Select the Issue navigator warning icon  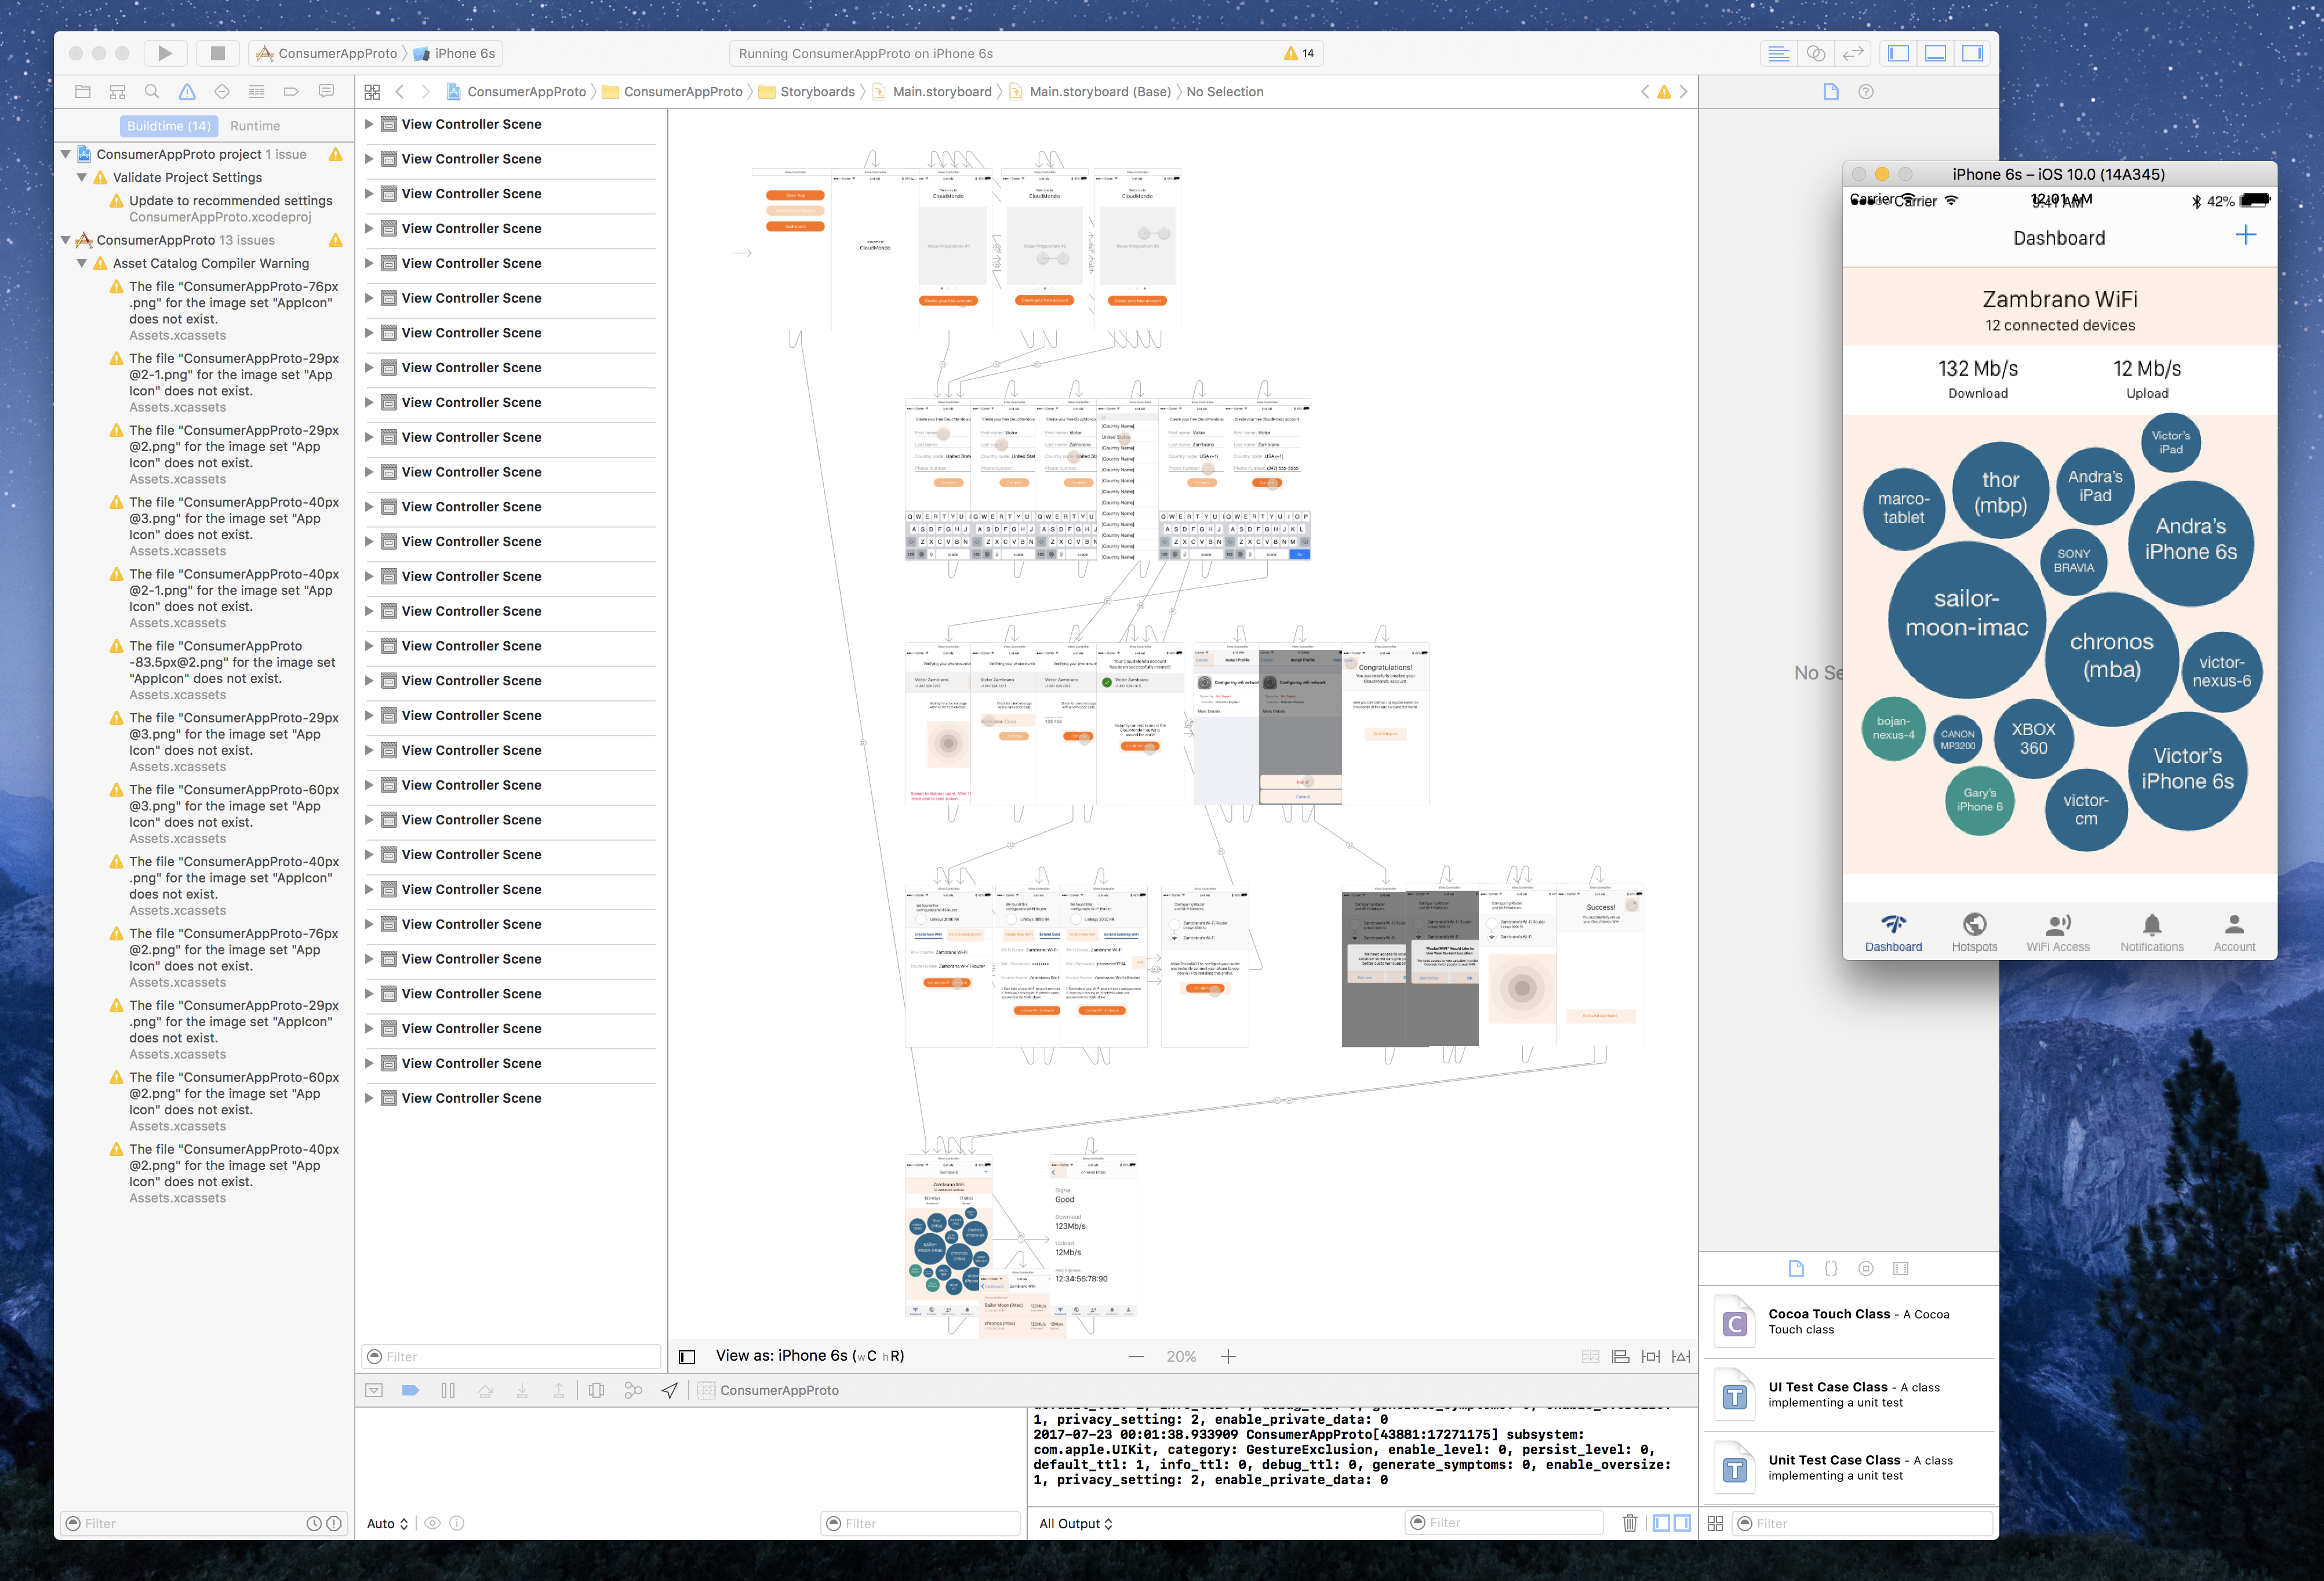pos(187,91)
